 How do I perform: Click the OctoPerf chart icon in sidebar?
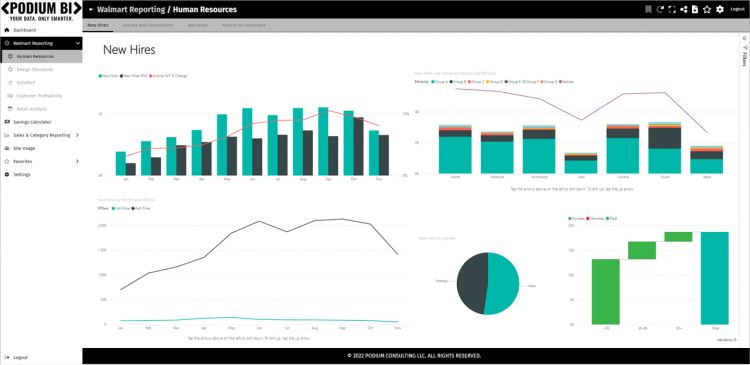pos(11,83)
